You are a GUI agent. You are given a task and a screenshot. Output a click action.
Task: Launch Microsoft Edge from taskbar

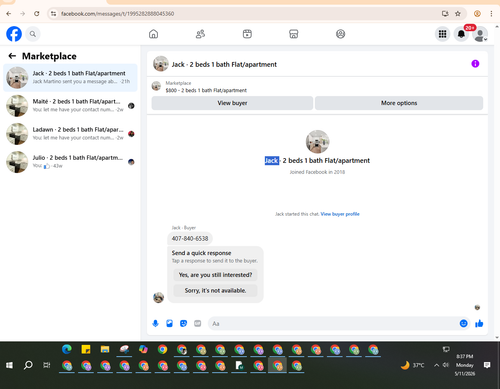pyautogui.click(x=67, y=349)
